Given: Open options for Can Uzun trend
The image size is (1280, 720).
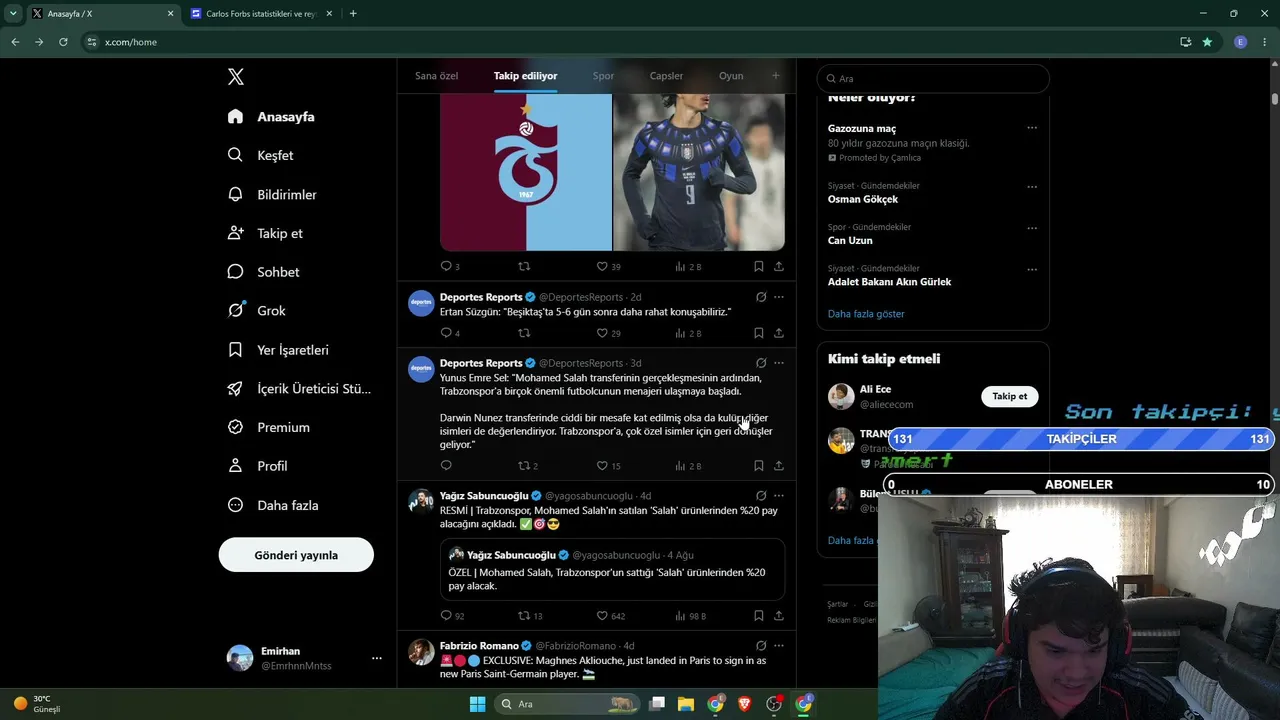Looking at the screenshot, I should (x=1032, y=228).
